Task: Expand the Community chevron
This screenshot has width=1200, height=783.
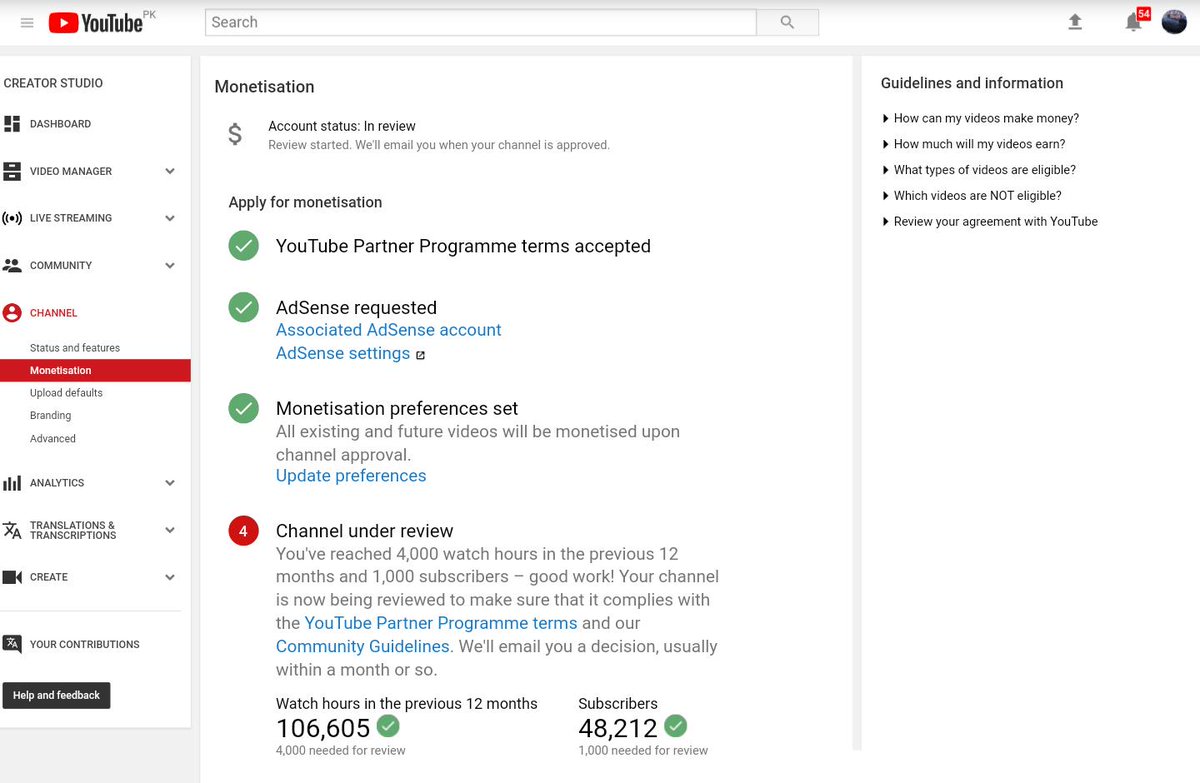Action: point(170,265)
